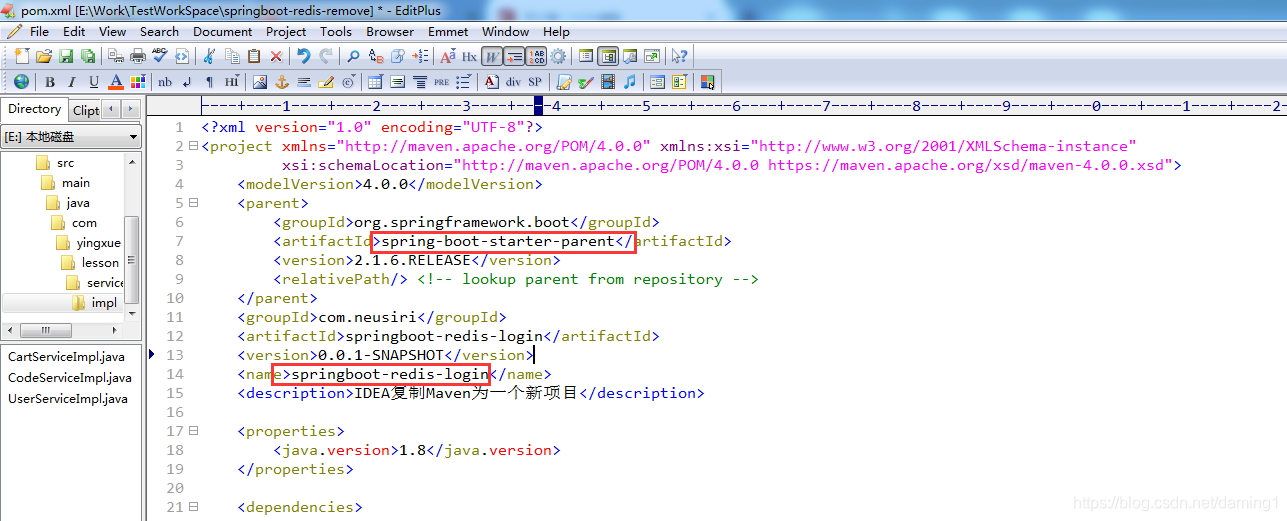Switch to the Cliptext tab
1287x521 pixels.
pyautogui.click(x=85, y=110)
